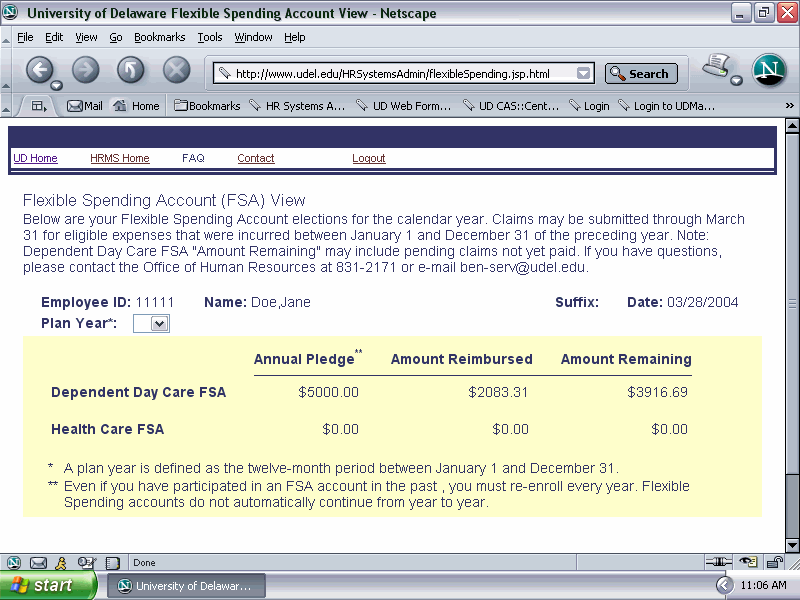Click the HRMS Home link

click(119, 159)
